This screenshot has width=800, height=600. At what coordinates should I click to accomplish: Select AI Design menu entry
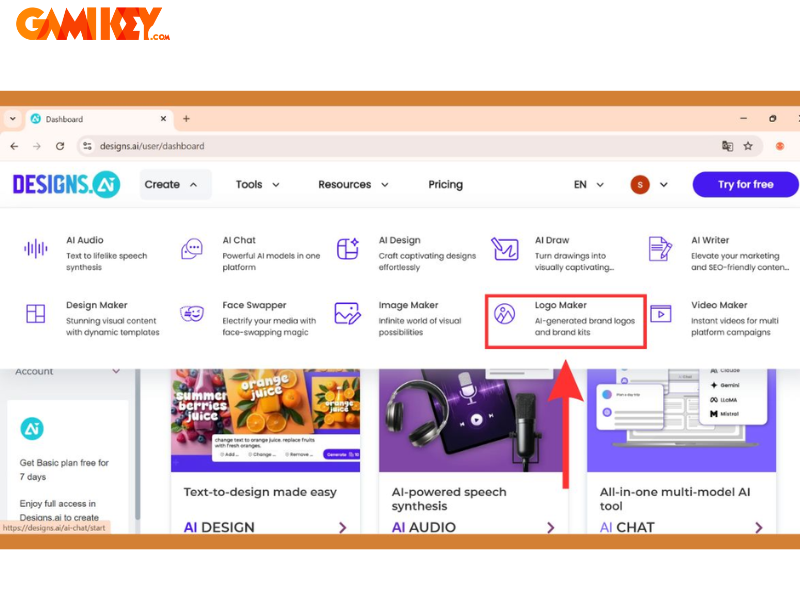(407, 253)
